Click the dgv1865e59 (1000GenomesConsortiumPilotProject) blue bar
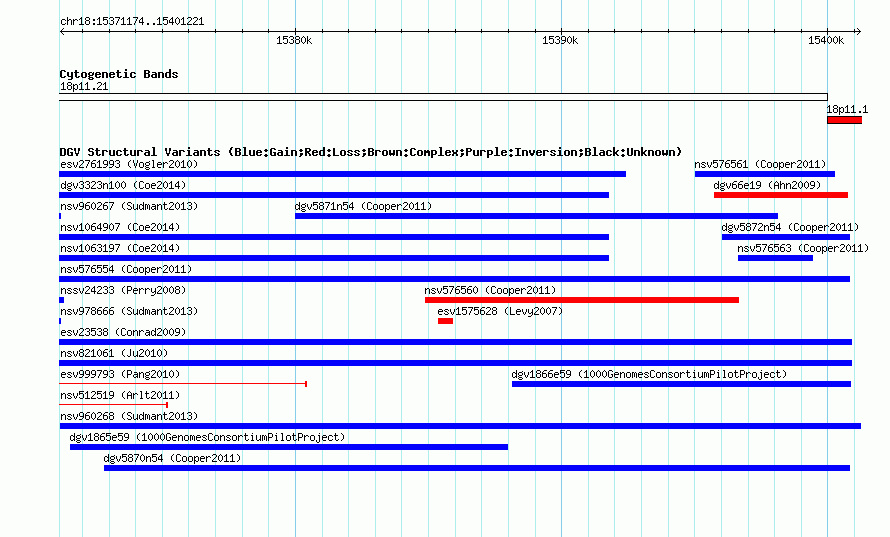Viewport: 890px width, 537px height. pos(289,447)
